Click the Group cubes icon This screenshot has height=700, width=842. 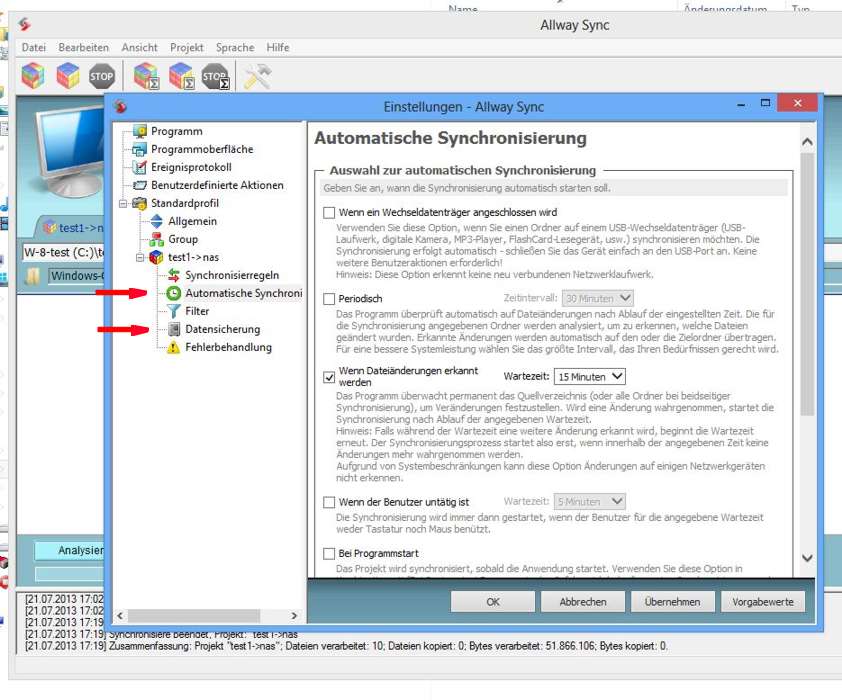[157, 239]
